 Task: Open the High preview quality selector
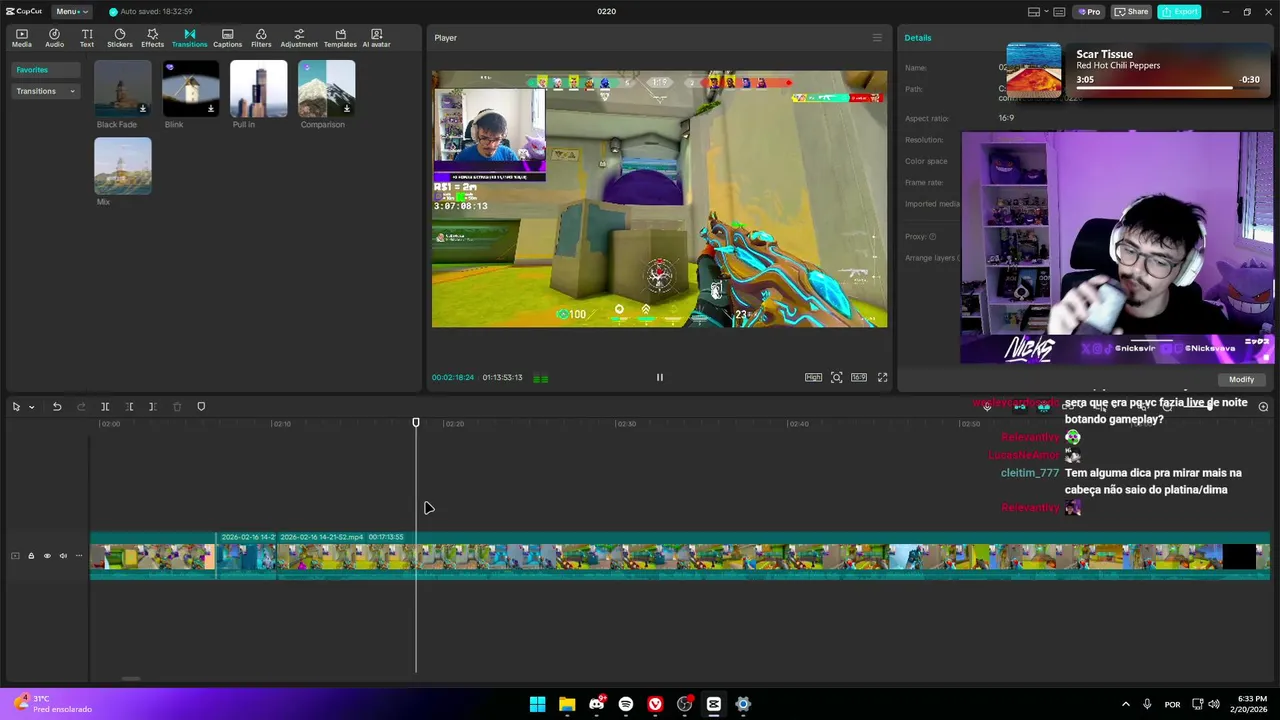[813, 377]
